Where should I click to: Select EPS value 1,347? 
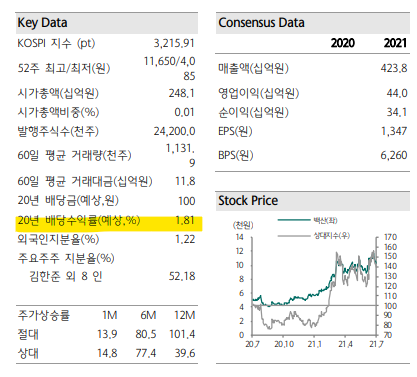tap(394, 131)
